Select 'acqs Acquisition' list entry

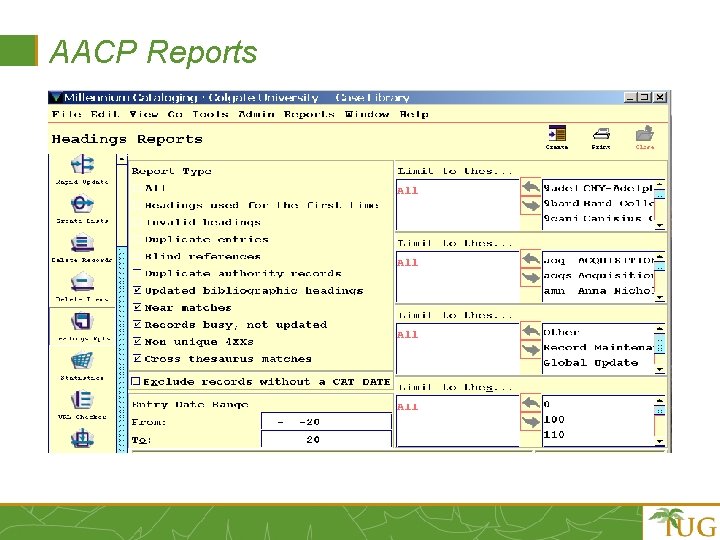(598, 276)
